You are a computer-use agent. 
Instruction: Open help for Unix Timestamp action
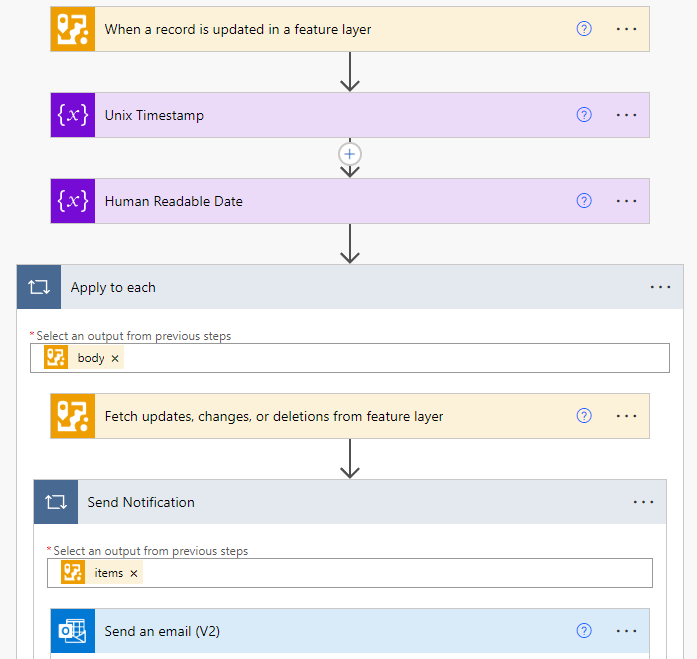point(585,115)
